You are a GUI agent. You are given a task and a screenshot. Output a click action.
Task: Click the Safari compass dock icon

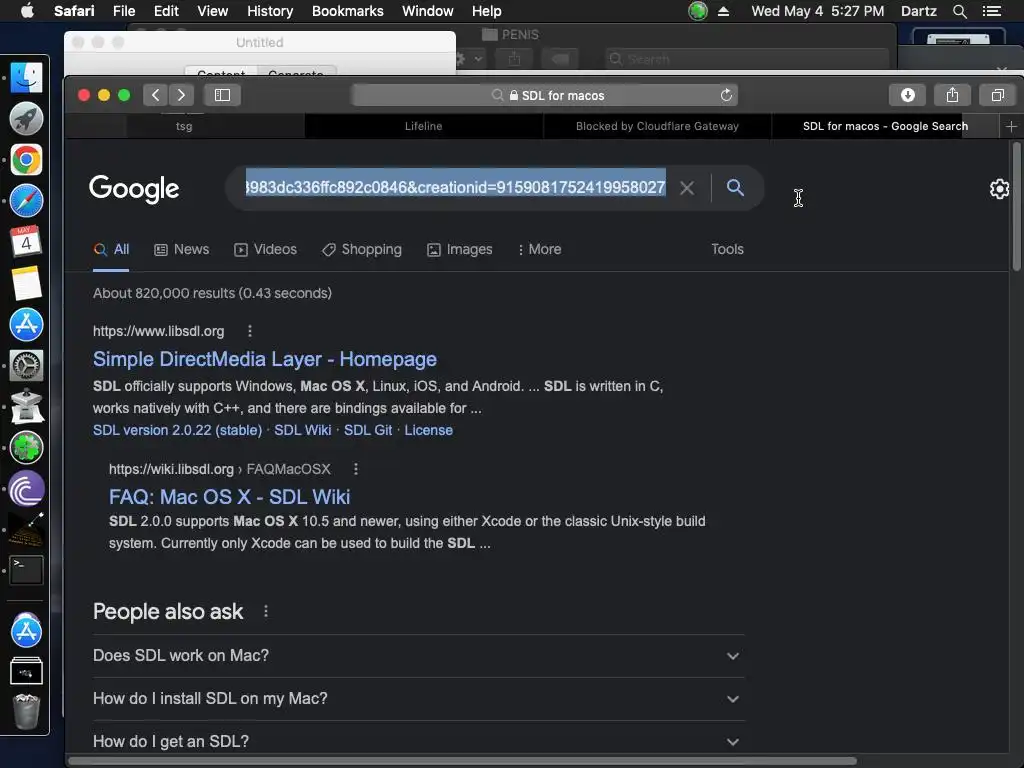click(27, 201)
